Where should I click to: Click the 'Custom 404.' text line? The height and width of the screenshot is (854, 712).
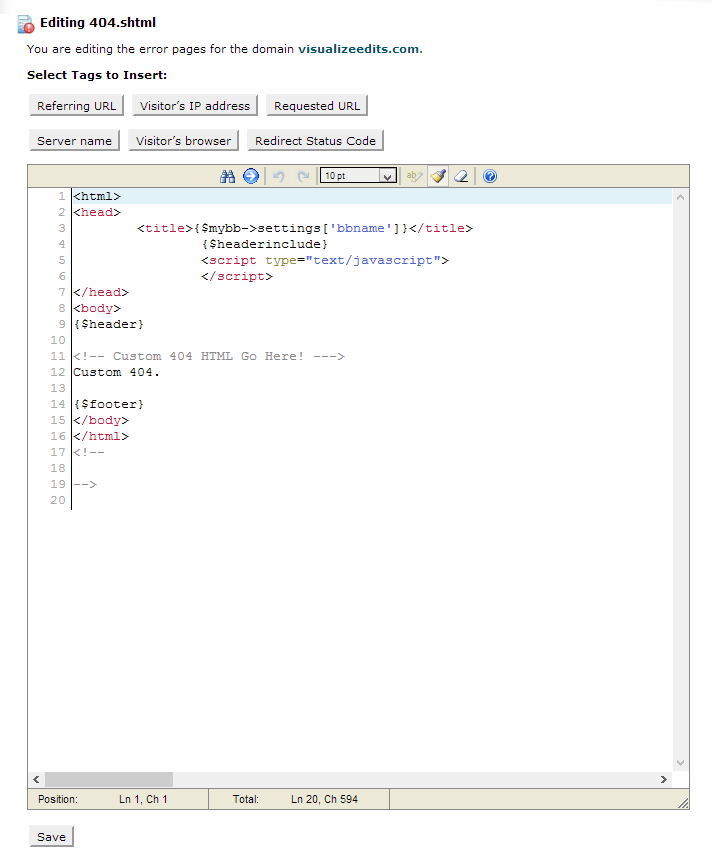pyautogui.click(x=117, y=372)
